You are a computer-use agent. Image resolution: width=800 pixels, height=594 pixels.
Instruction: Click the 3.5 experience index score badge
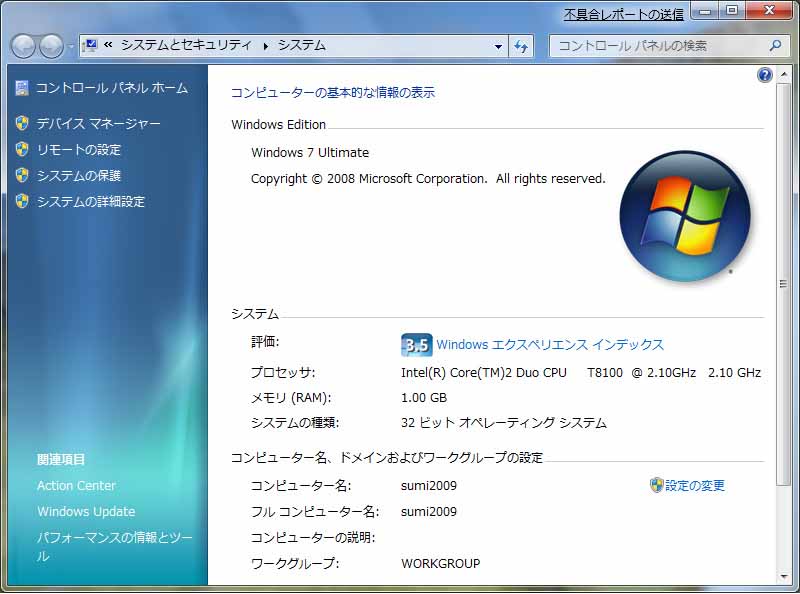pyautogui.click(x=416, y=345)
